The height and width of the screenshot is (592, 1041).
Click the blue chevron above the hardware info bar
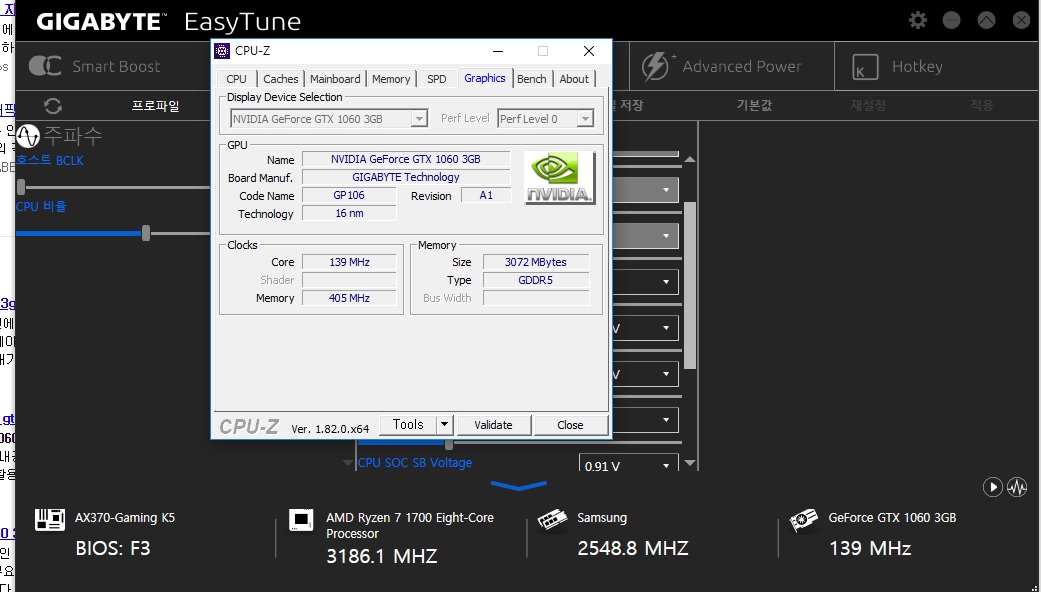(x=519, y=486)
